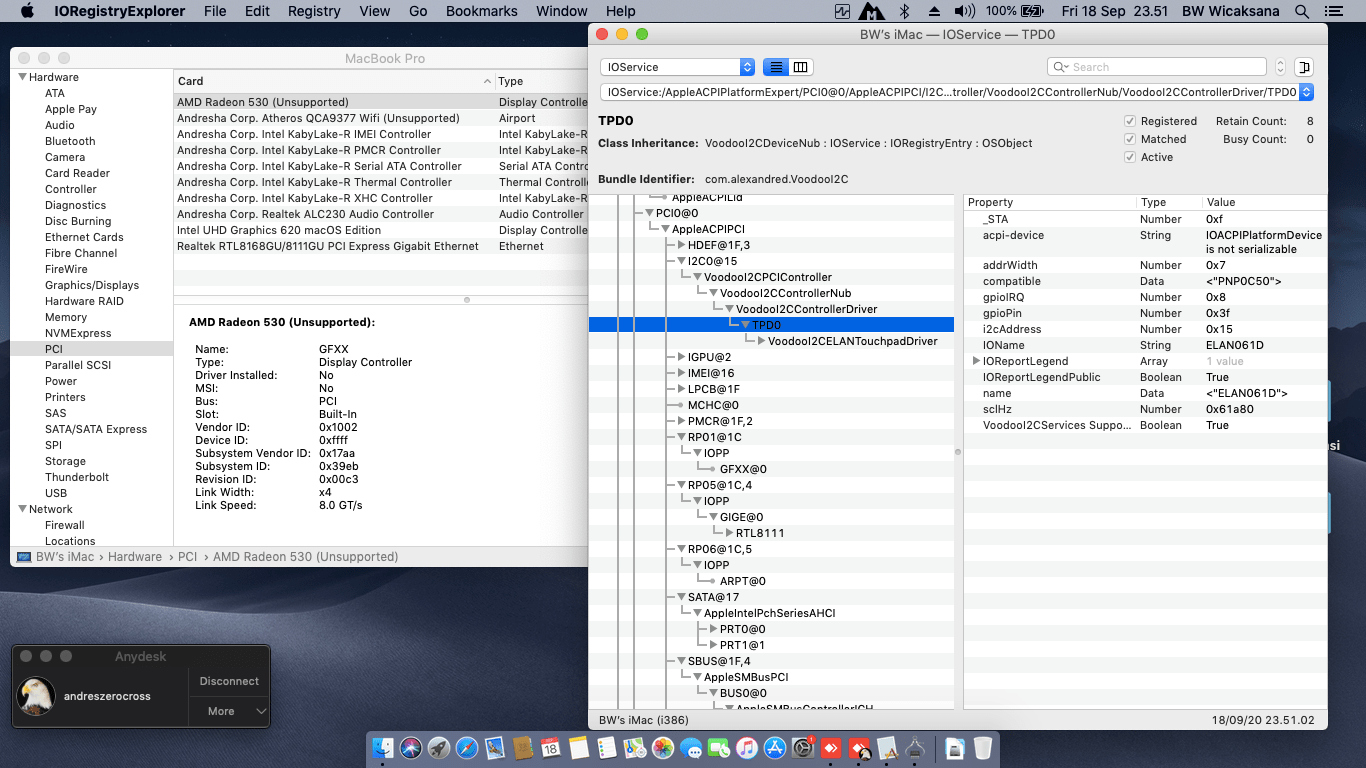
Task: Sort properties by the Property column header
Action: 1049,202
